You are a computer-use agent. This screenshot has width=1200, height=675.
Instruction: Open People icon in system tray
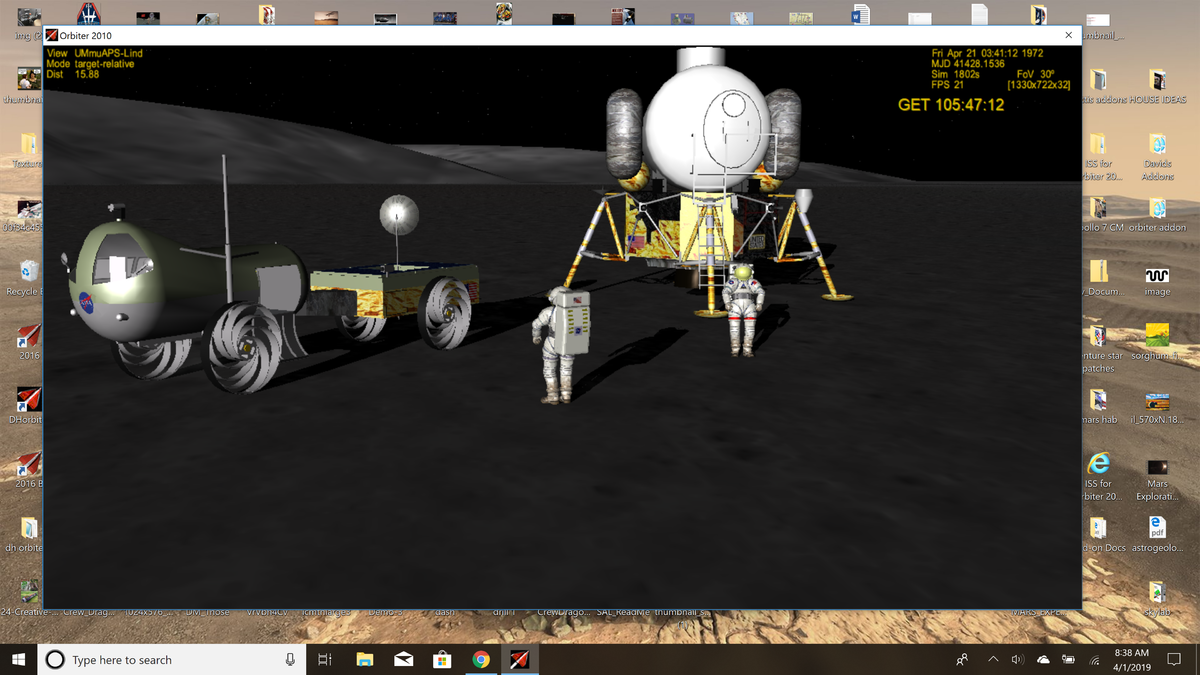click(962, 659)
